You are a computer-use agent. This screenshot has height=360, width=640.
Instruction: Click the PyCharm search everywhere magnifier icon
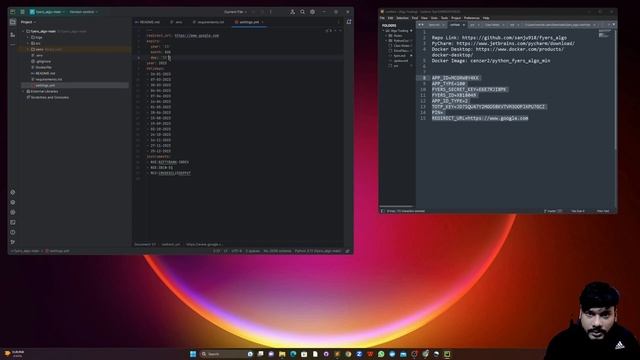(302, 12)
